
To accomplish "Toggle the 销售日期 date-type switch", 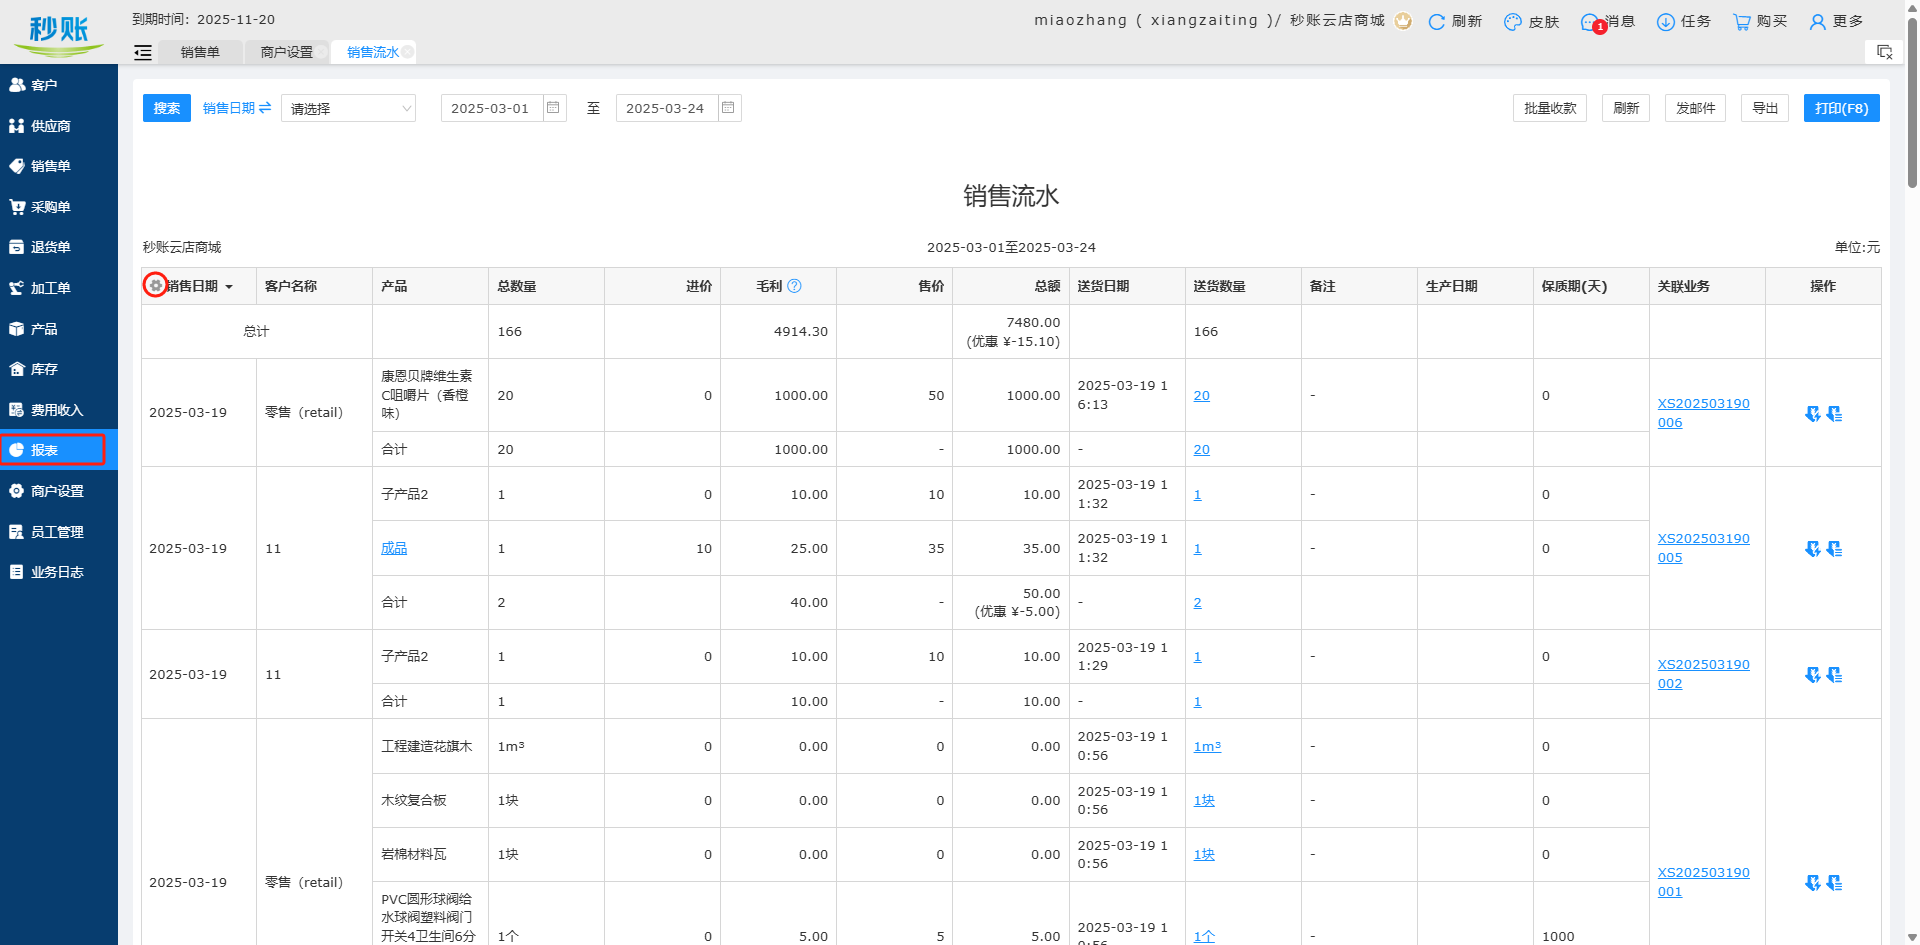I will [x=237, y=108].
